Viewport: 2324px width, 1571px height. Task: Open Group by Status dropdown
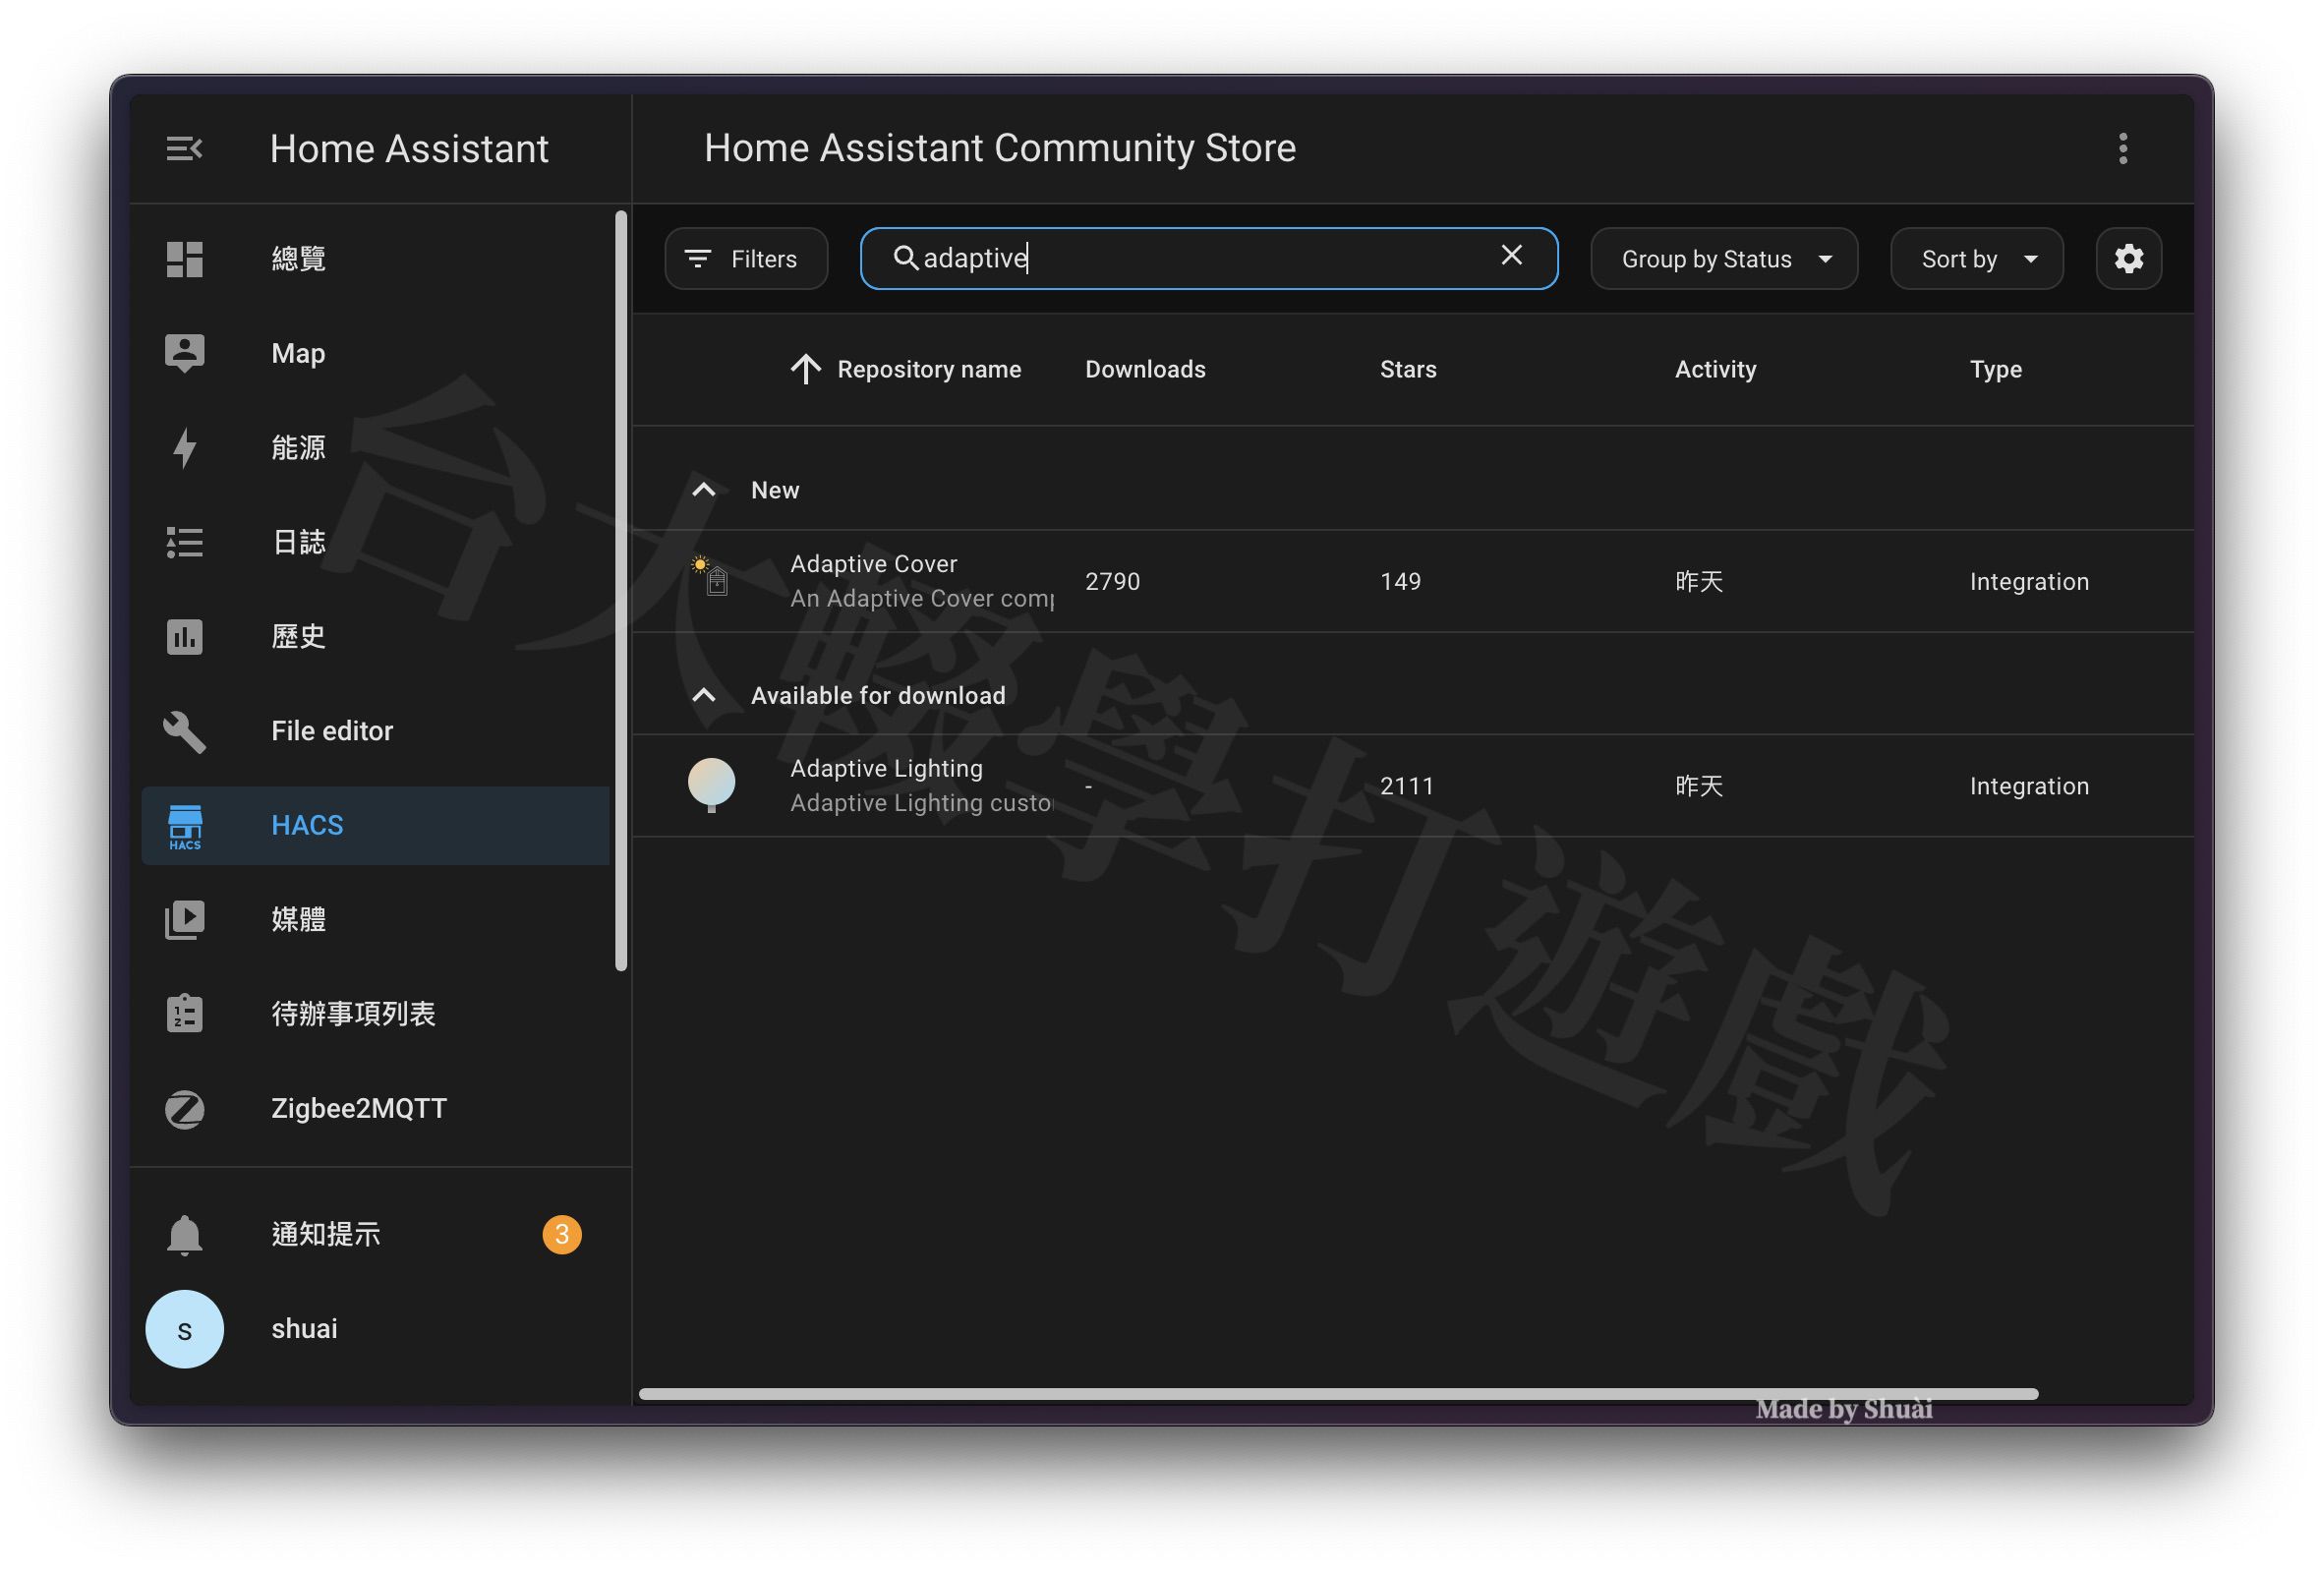pos(1724,258)
